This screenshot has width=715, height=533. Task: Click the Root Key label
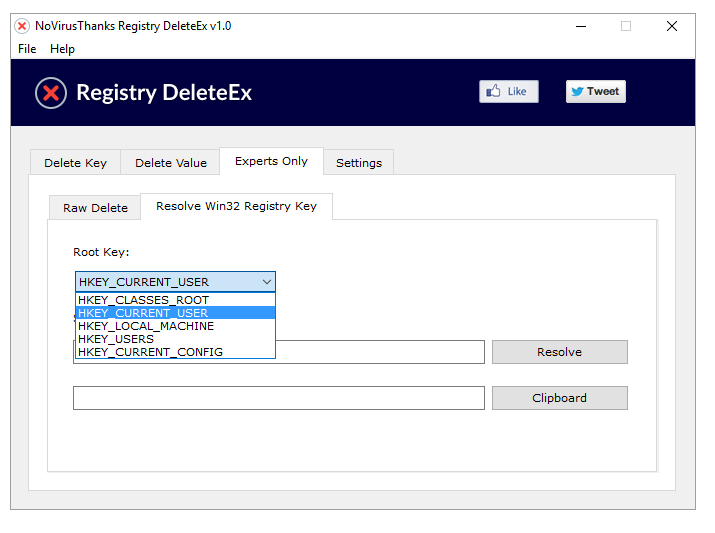coord(101,252)
